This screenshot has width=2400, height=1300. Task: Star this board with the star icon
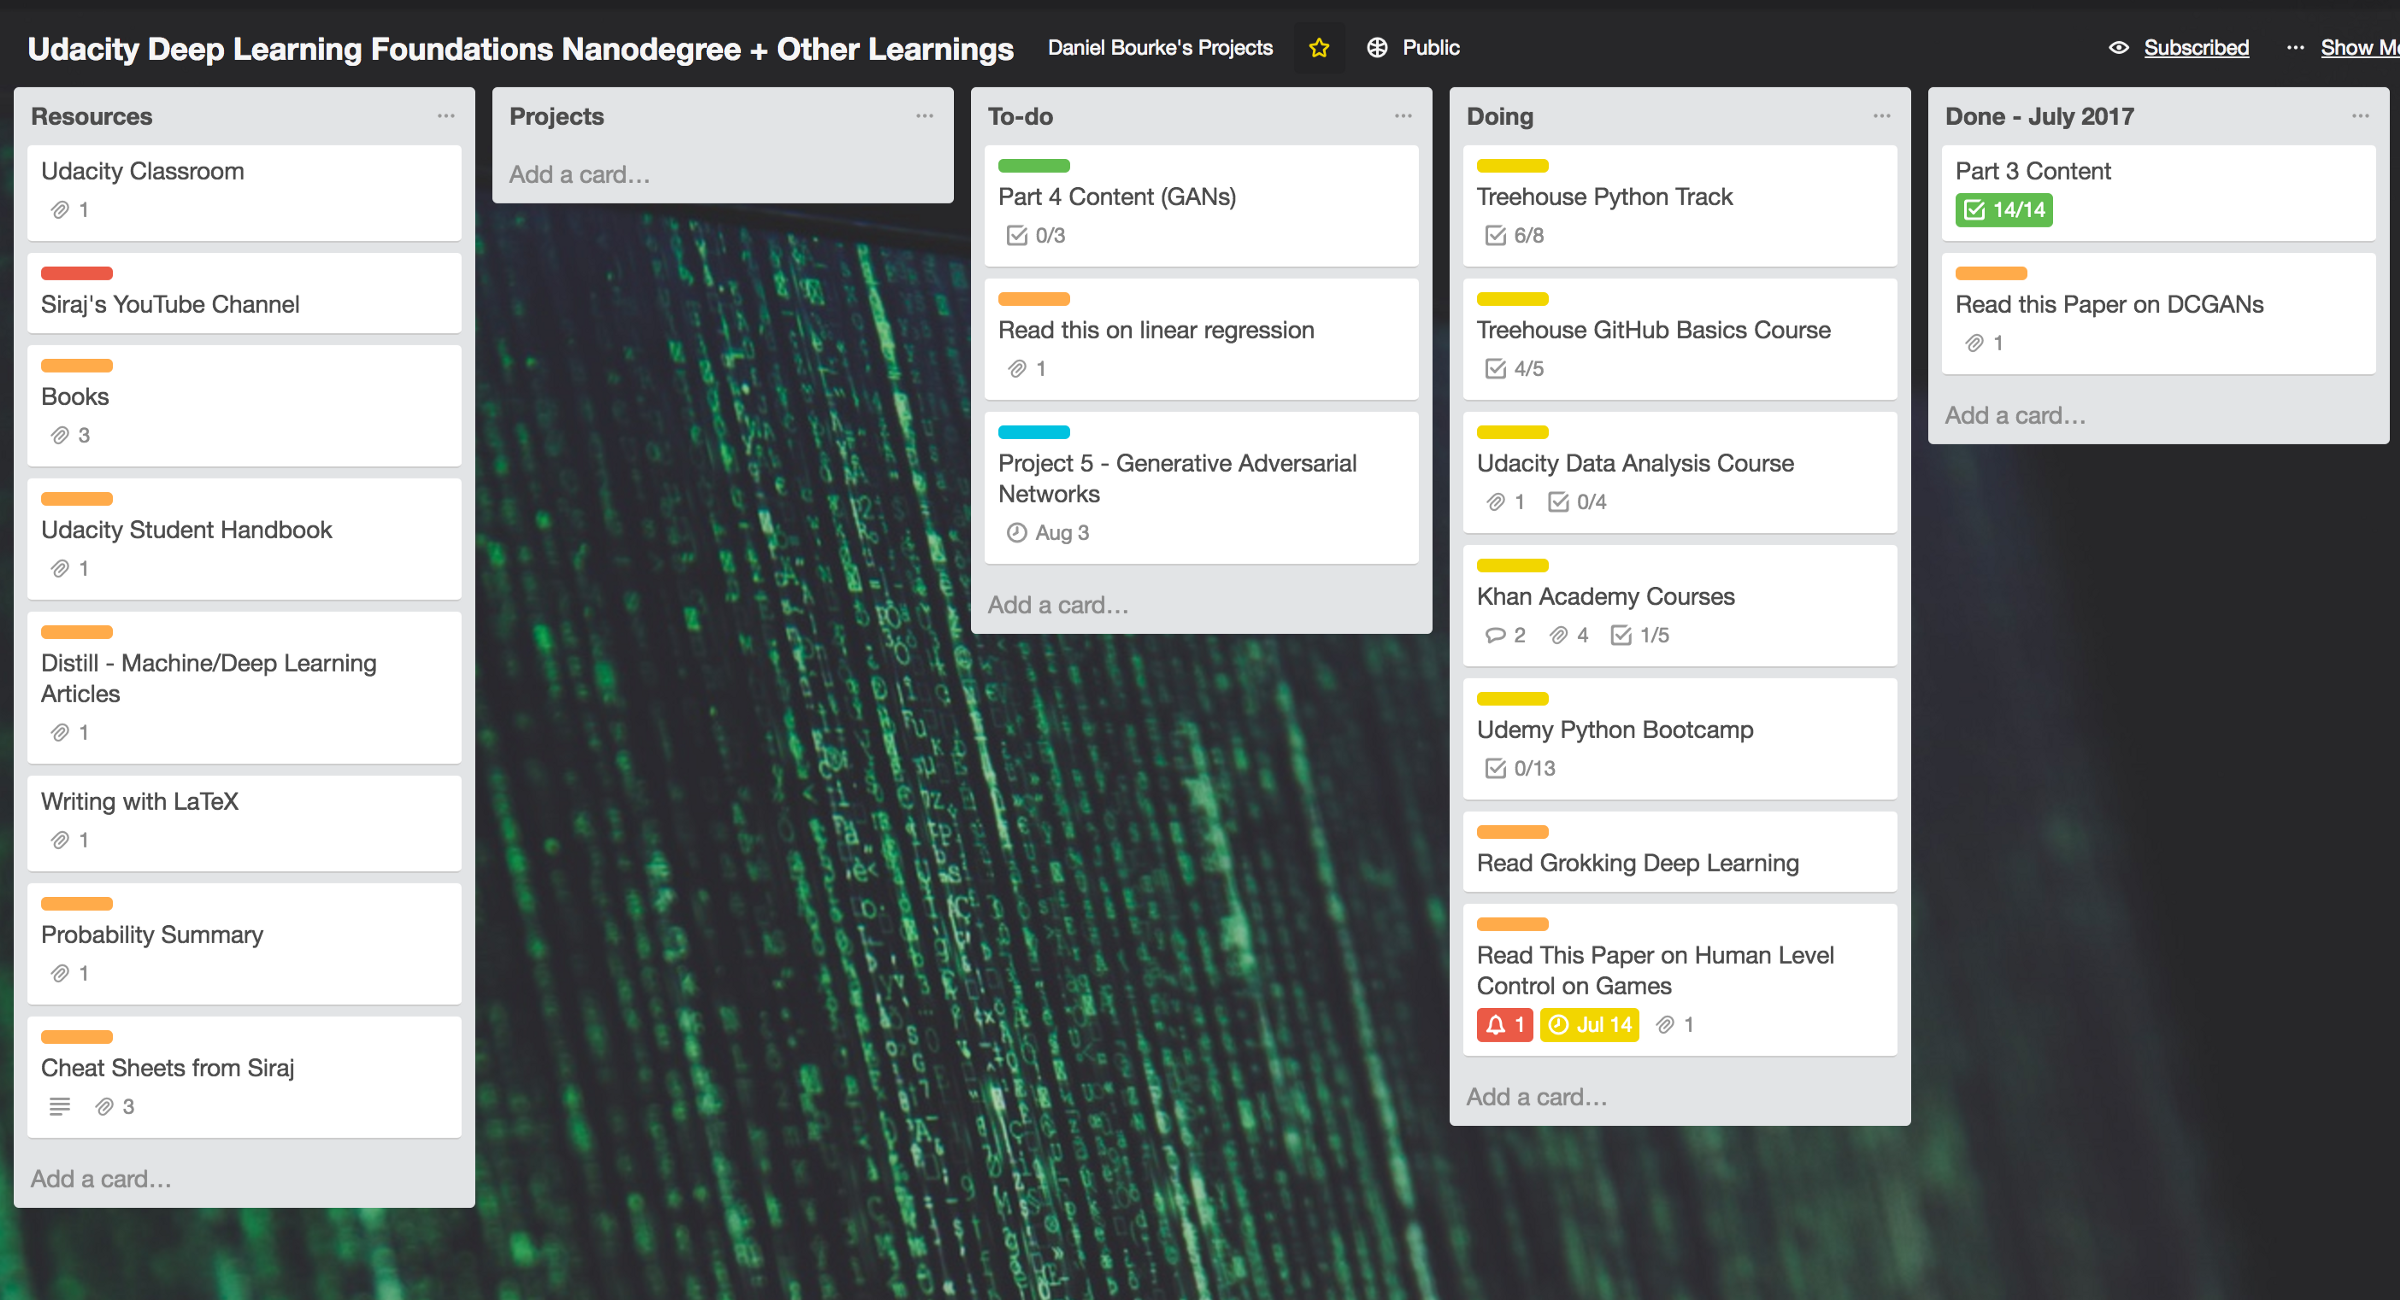pyautogui.click(x=1318, y=48)
